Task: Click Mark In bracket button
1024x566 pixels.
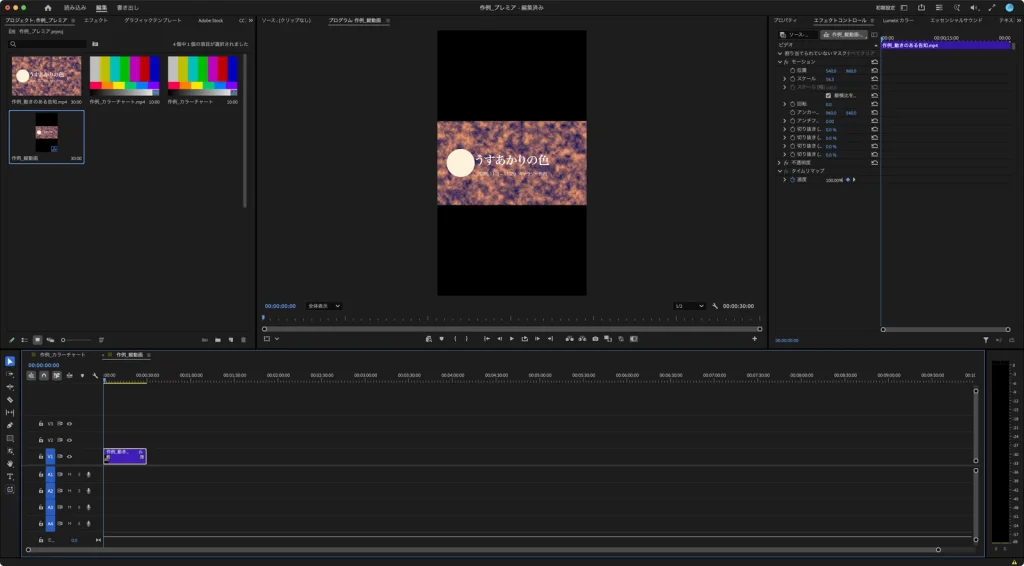Action: (455, 339)
